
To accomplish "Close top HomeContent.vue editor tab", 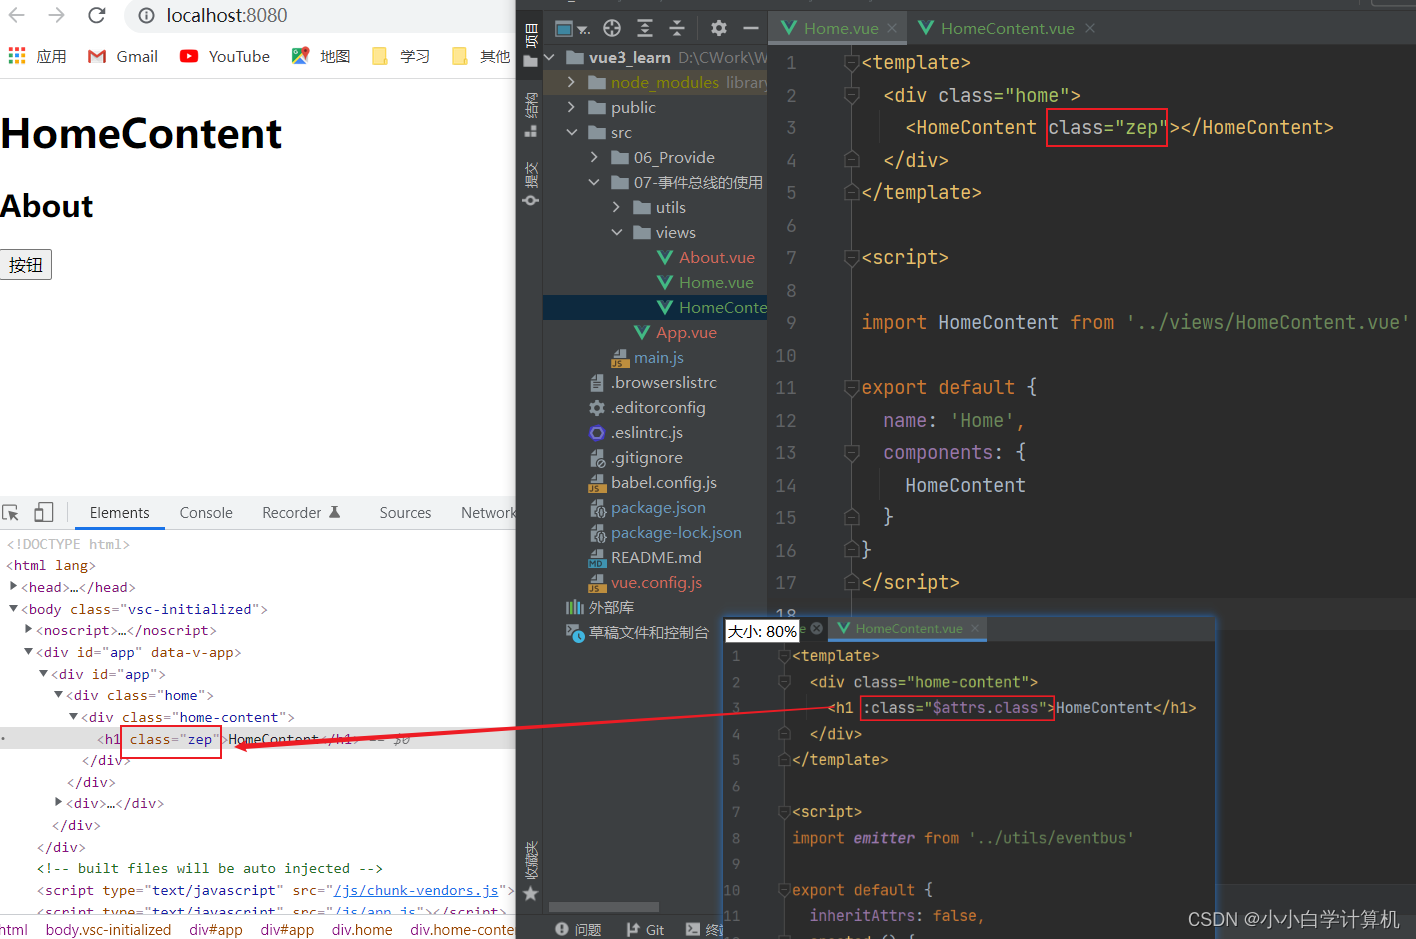I will (1090, 28).
